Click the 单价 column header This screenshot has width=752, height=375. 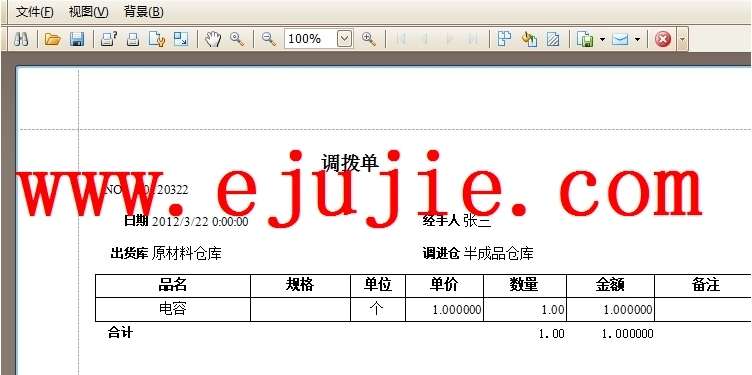pos(444,285)
